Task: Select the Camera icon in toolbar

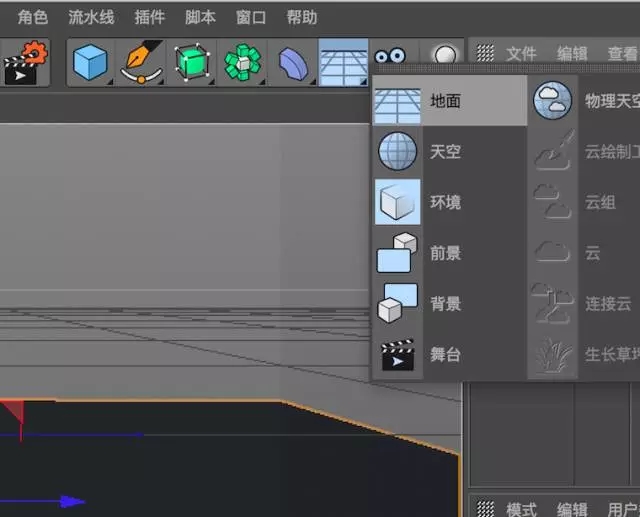Action: tap(390, 56)
